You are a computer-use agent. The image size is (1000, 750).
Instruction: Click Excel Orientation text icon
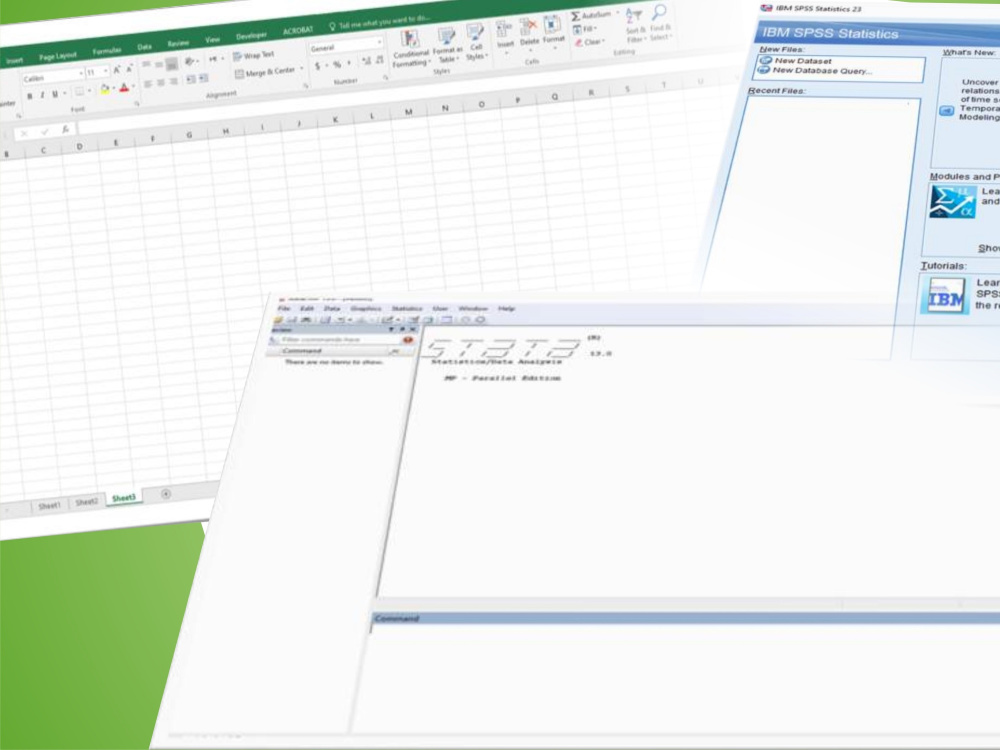click(x=189, y=62)
